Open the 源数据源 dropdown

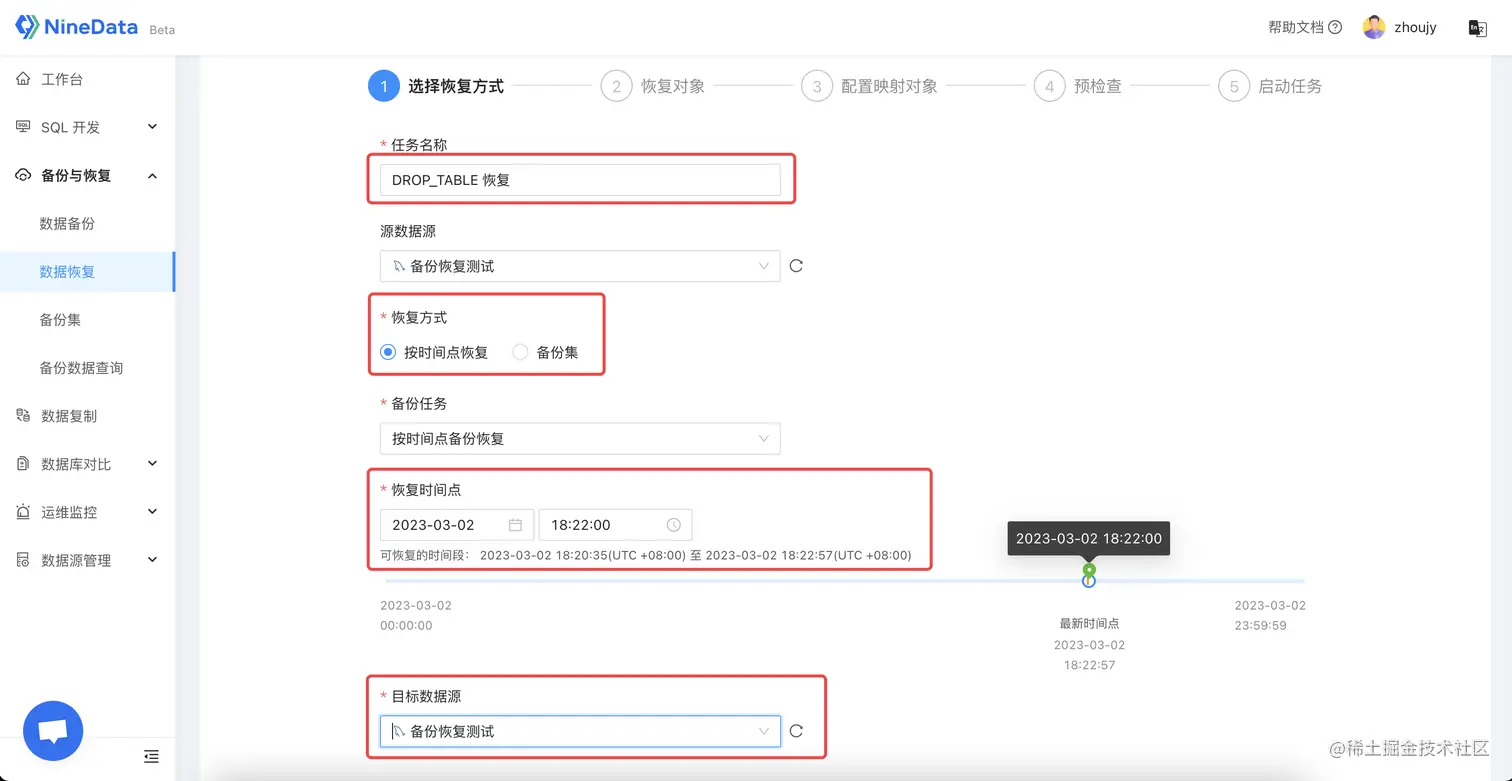click(580, 266)
